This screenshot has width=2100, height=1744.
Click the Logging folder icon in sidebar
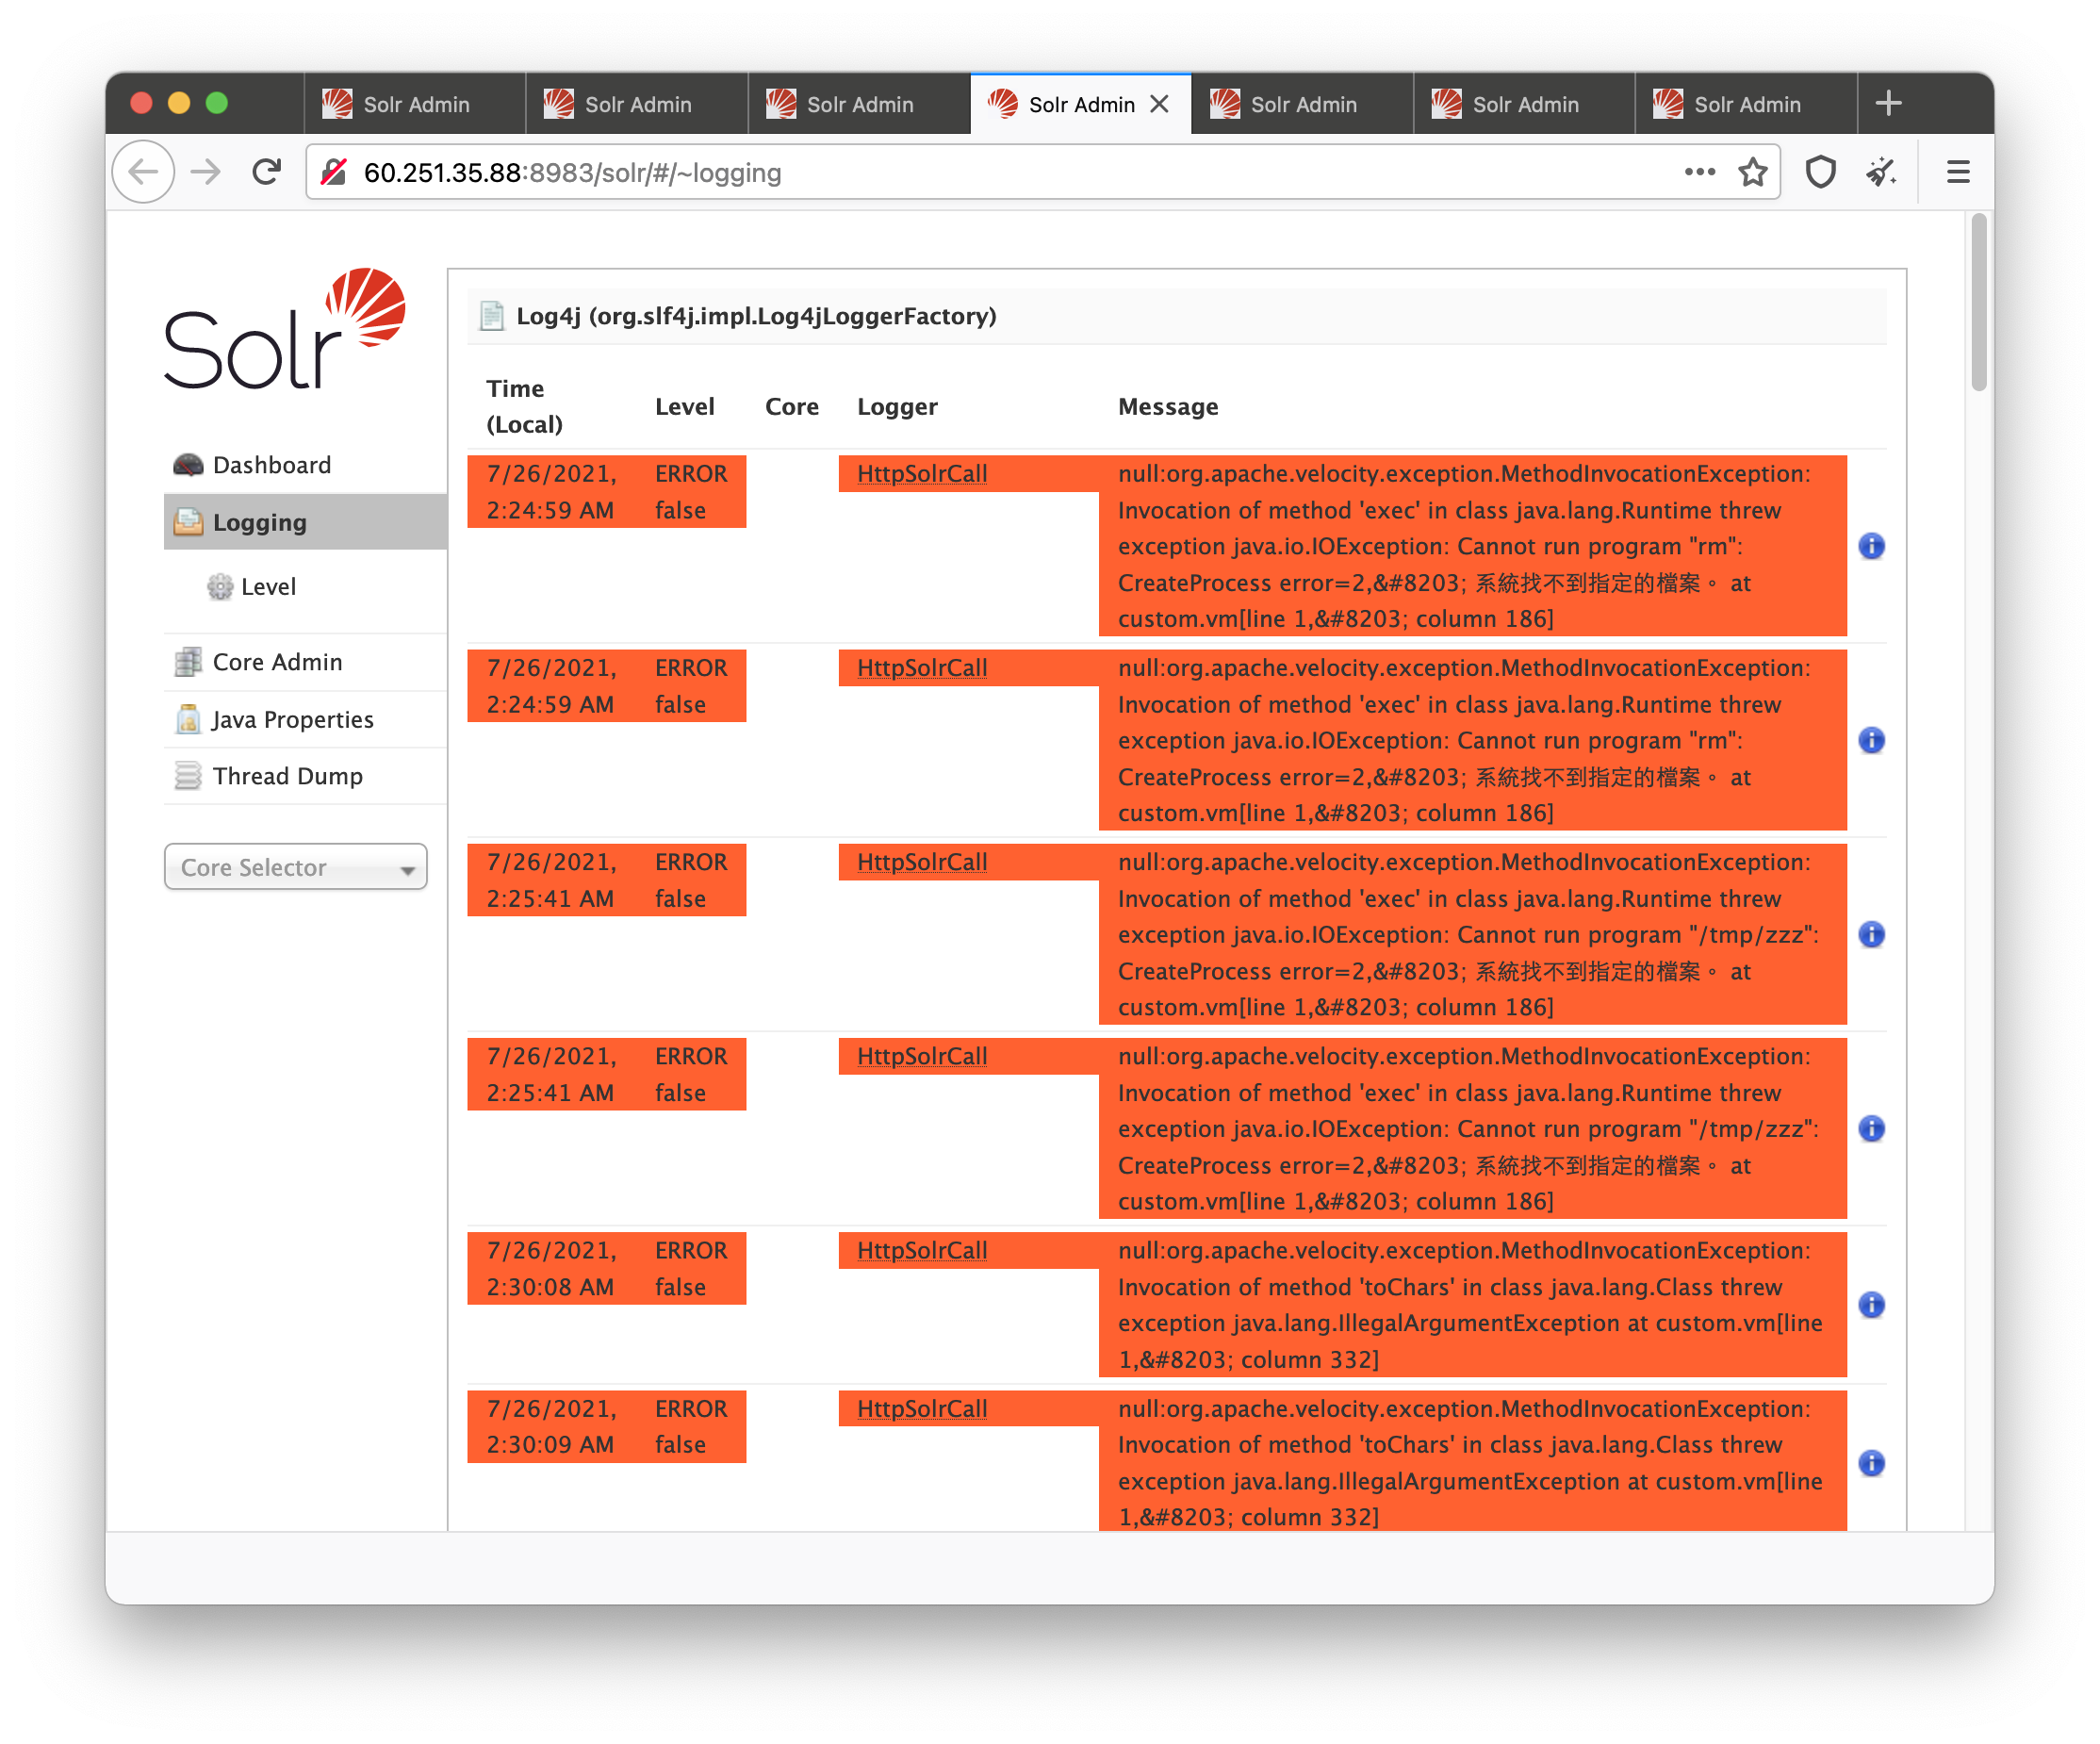pos(188,522)
